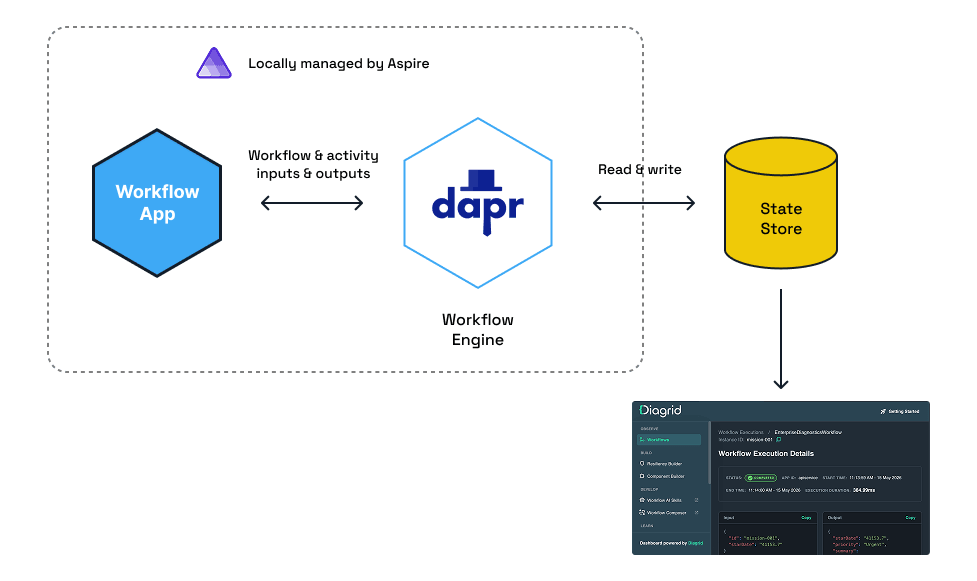The width and height of the screenshot is (977, 581).
Task: Click the dapr logo hexagon
Action: 478,203
